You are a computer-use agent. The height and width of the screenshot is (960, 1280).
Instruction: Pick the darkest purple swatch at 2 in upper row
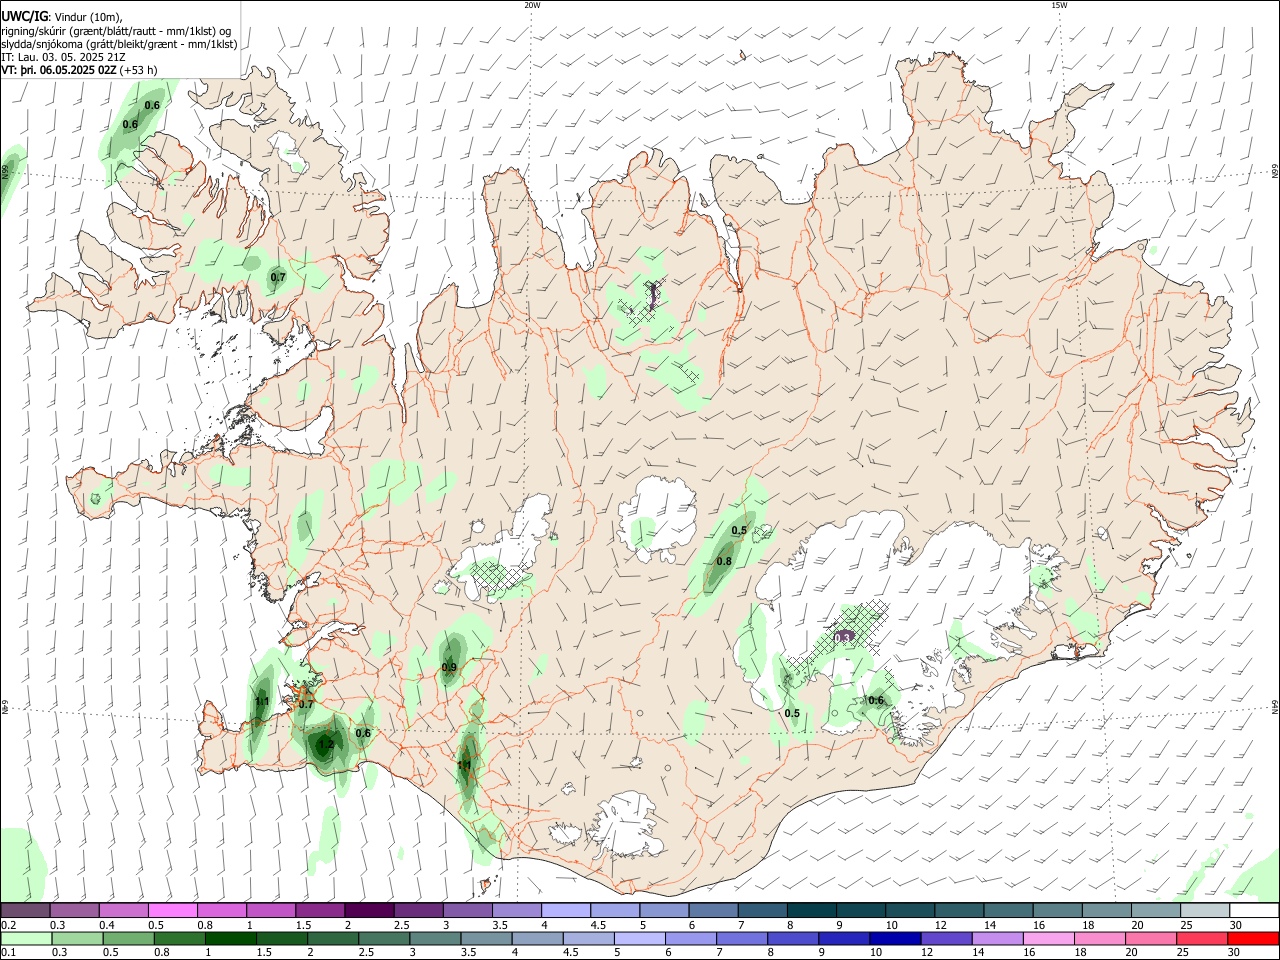[369, 911]
